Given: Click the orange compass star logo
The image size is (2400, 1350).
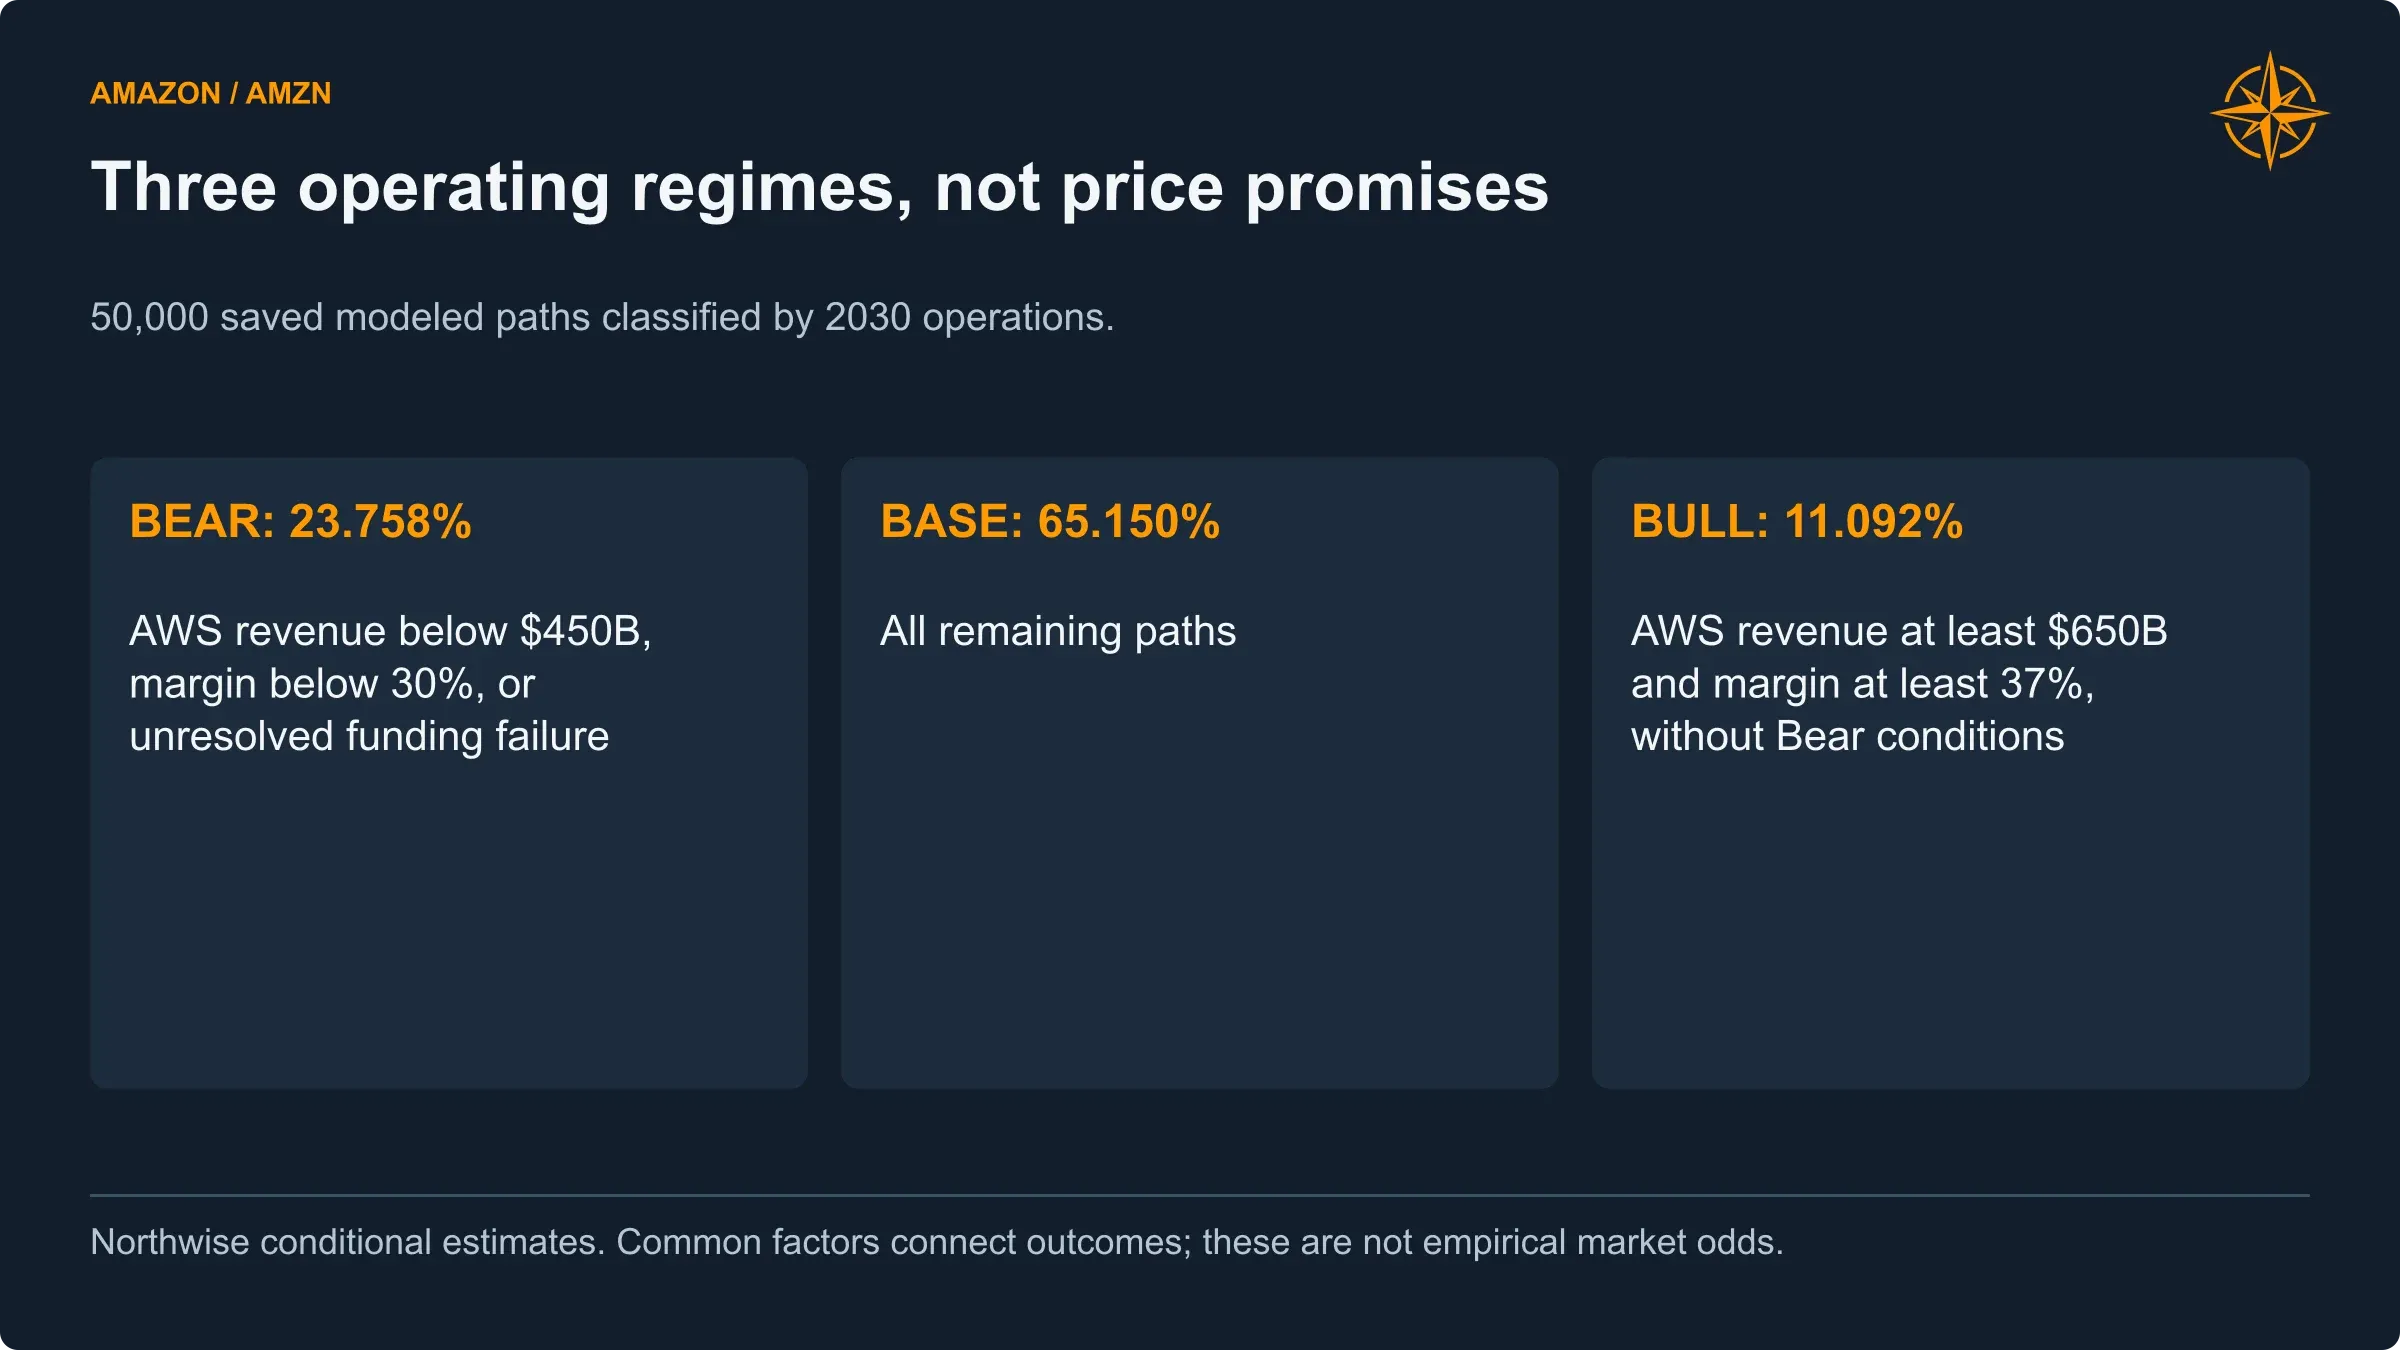Looking at the screenshot, I should [2270, 111].
